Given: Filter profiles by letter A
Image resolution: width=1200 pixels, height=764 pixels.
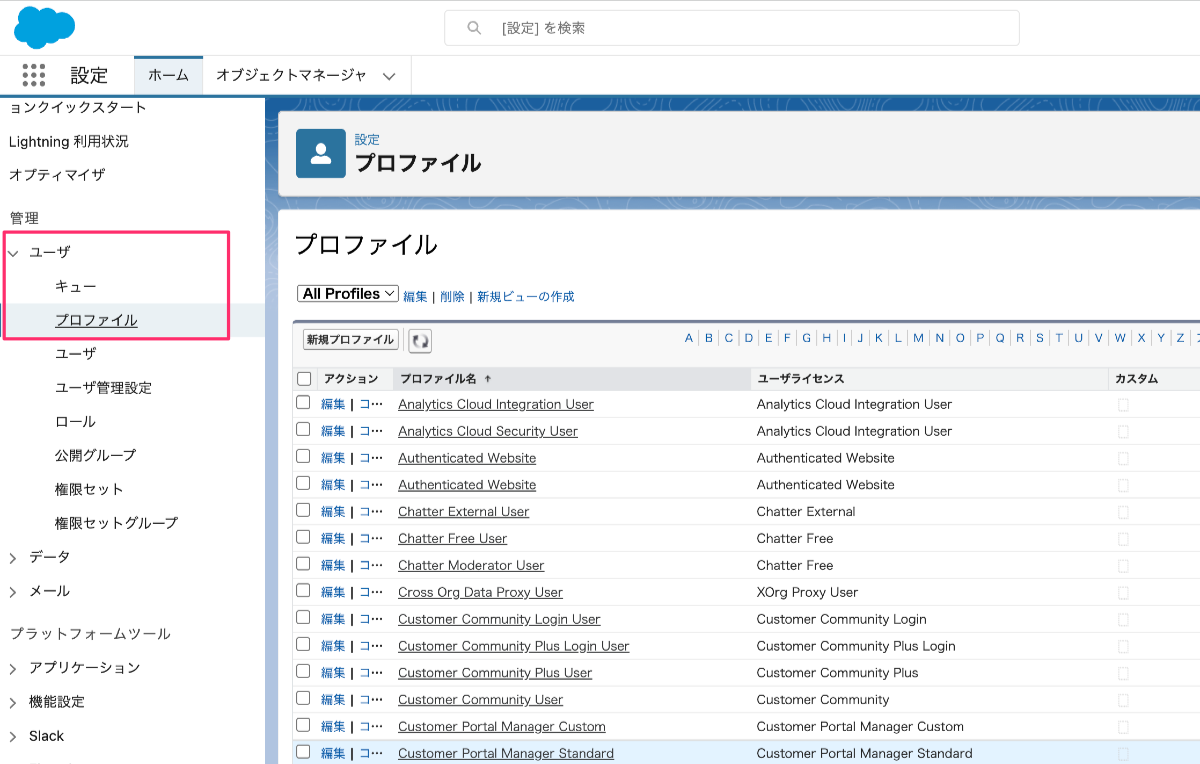Looking at the screenshot, I should [689, 338].
